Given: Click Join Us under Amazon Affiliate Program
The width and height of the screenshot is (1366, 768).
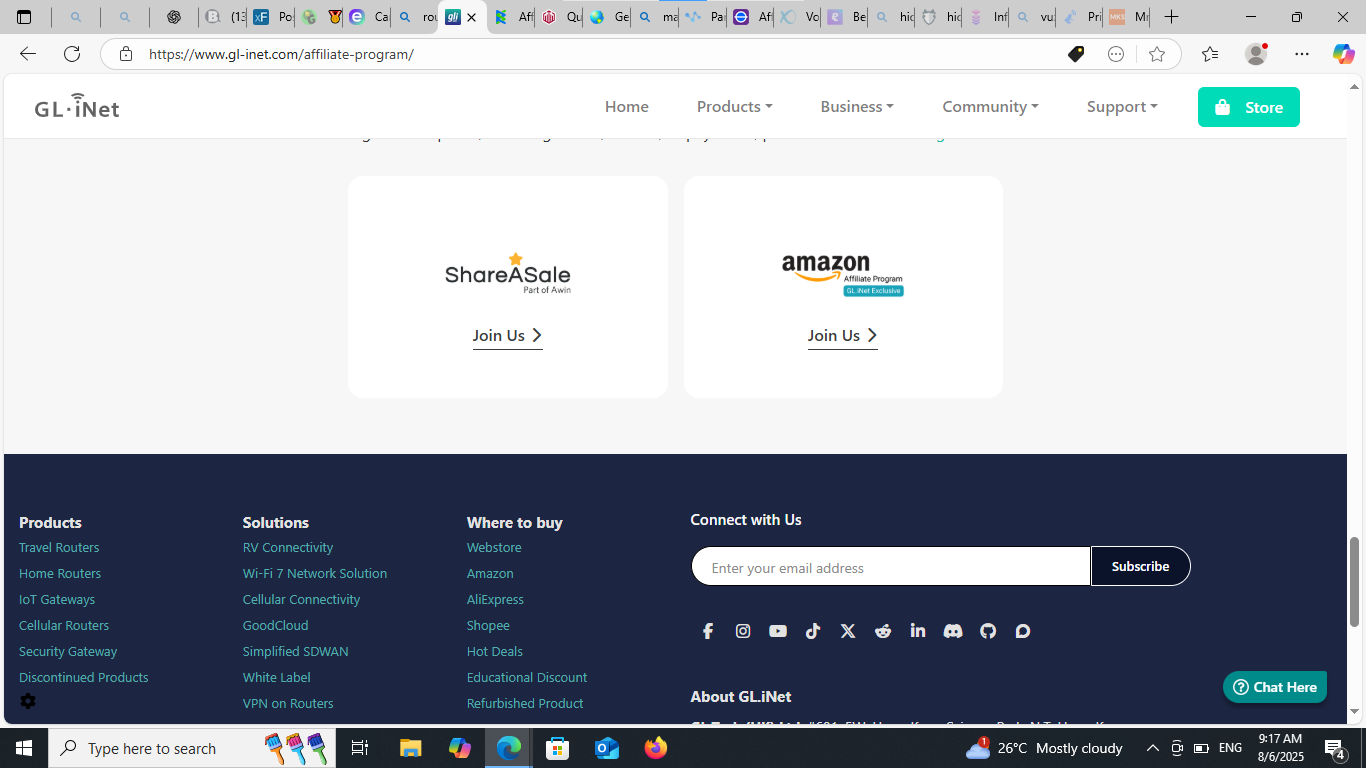Looking at the screenshot, I should pyautogui.click(x=842, y=335).
